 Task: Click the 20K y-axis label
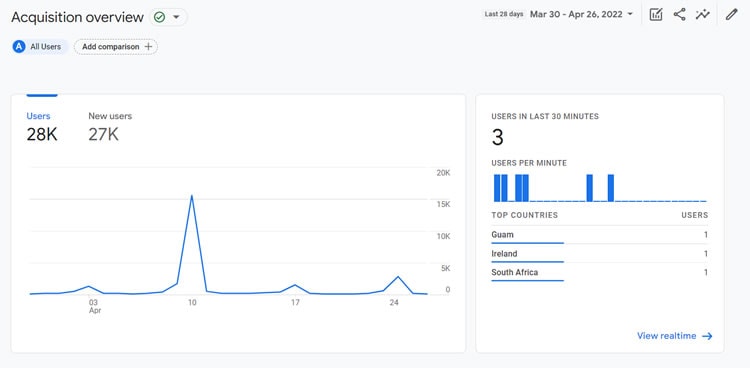[443, 173]
